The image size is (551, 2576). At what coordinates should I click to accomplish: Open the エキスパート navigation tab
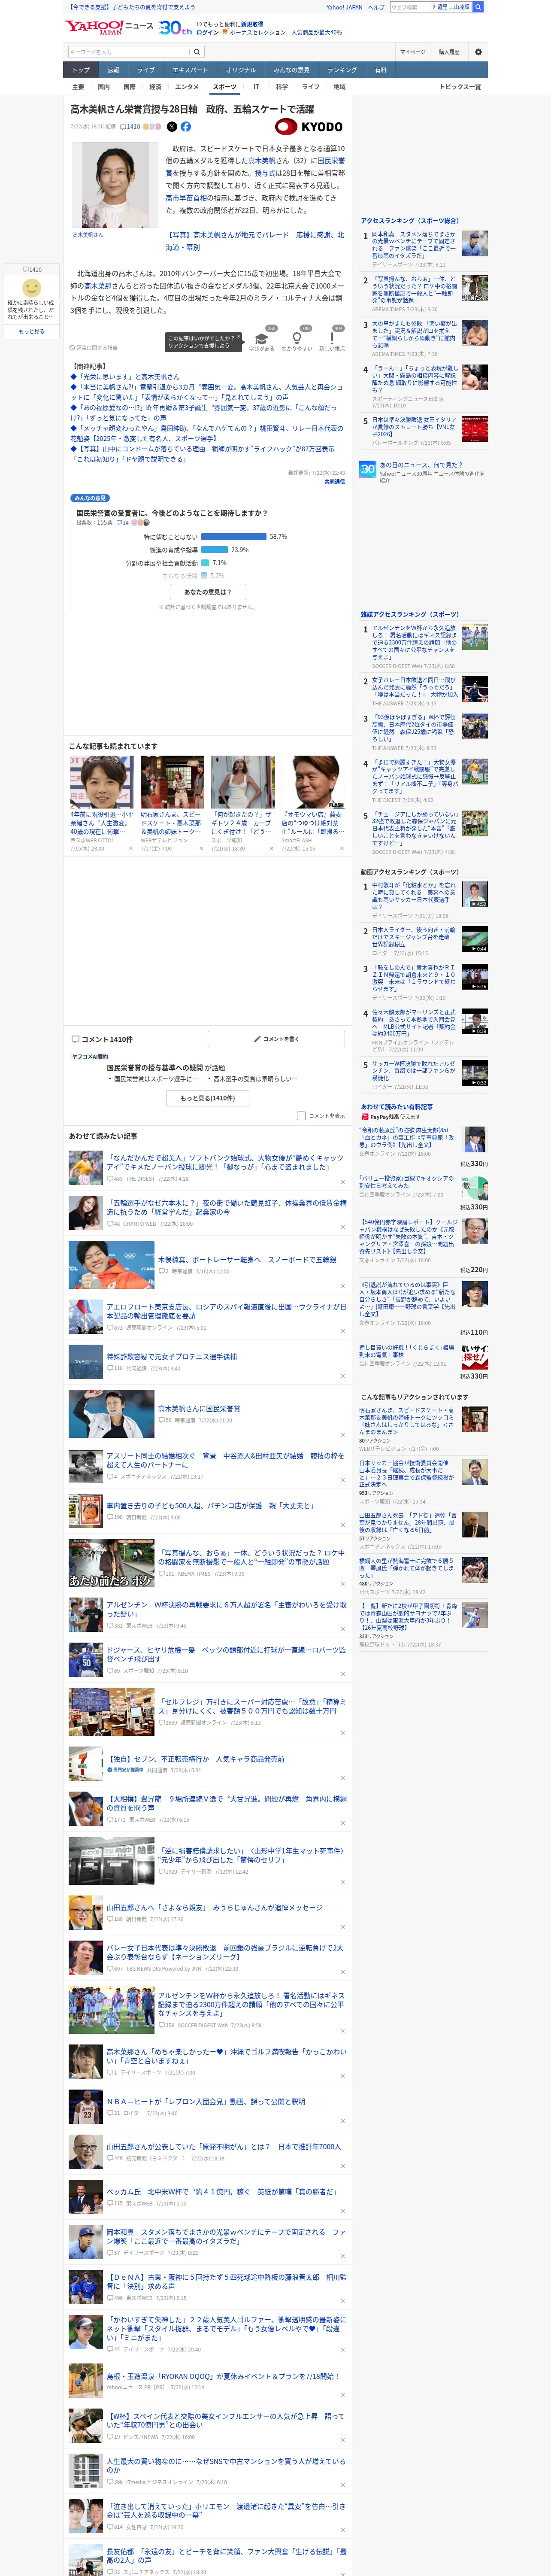click(190, 70)
